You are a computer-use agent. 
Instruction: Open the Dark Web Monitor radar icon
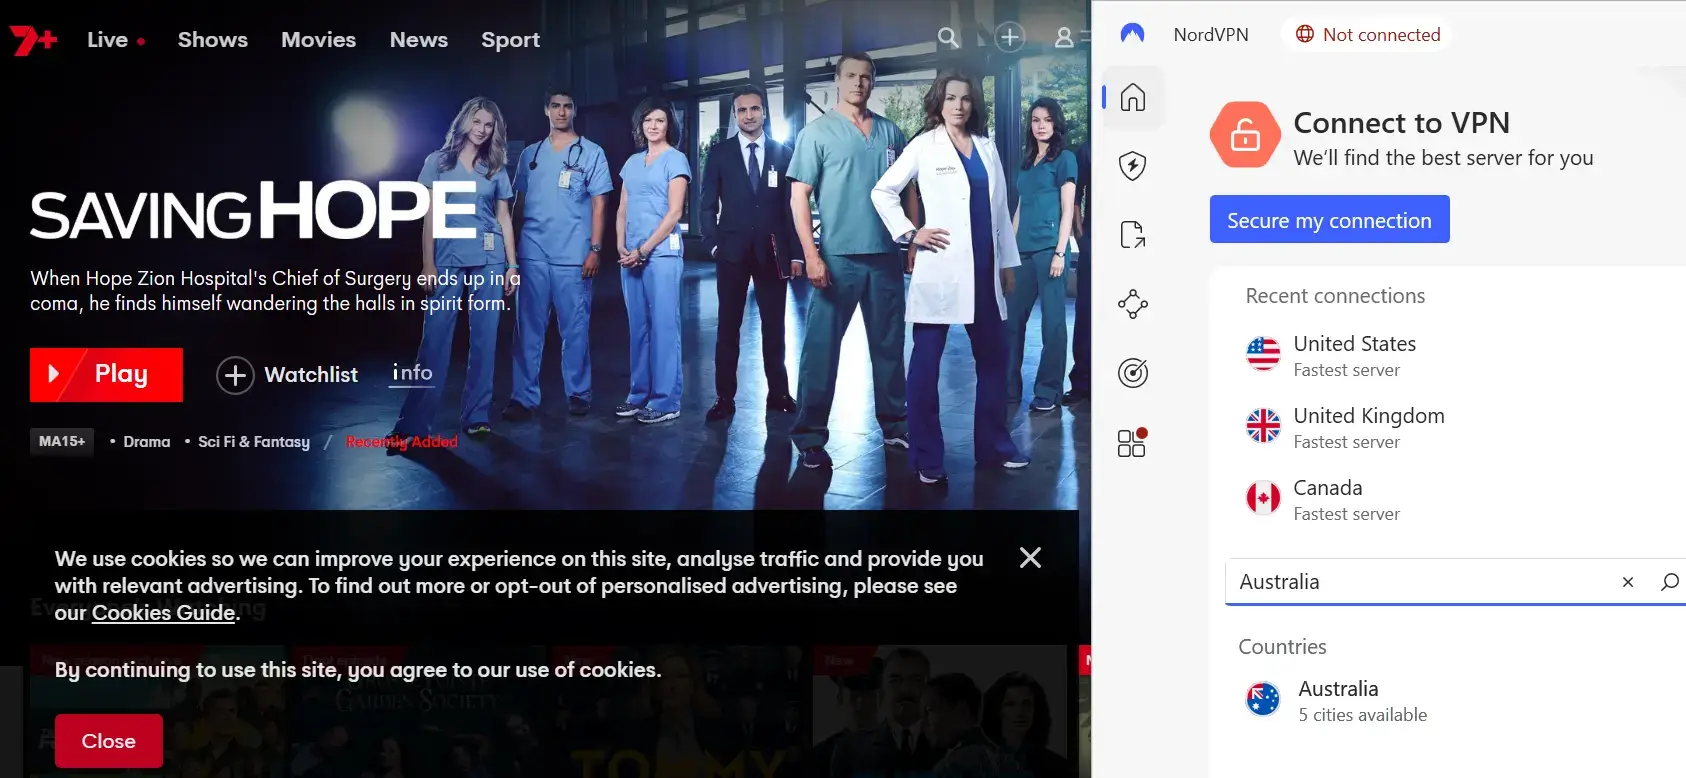pos(1132,373)
